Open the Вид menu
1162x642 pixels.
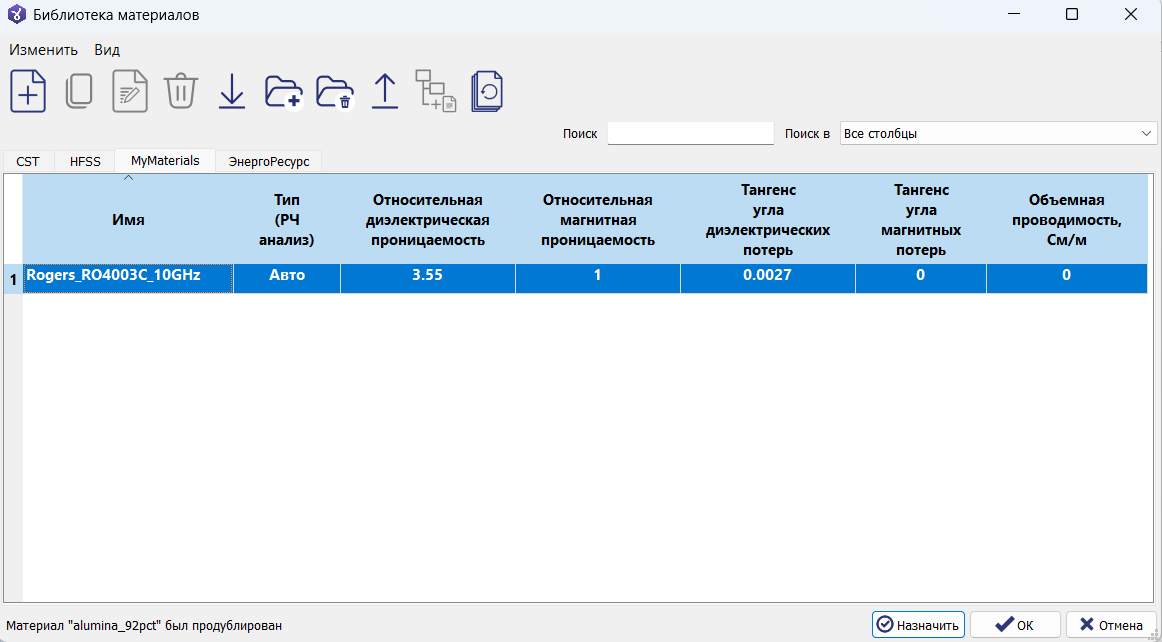pos(107,50)
